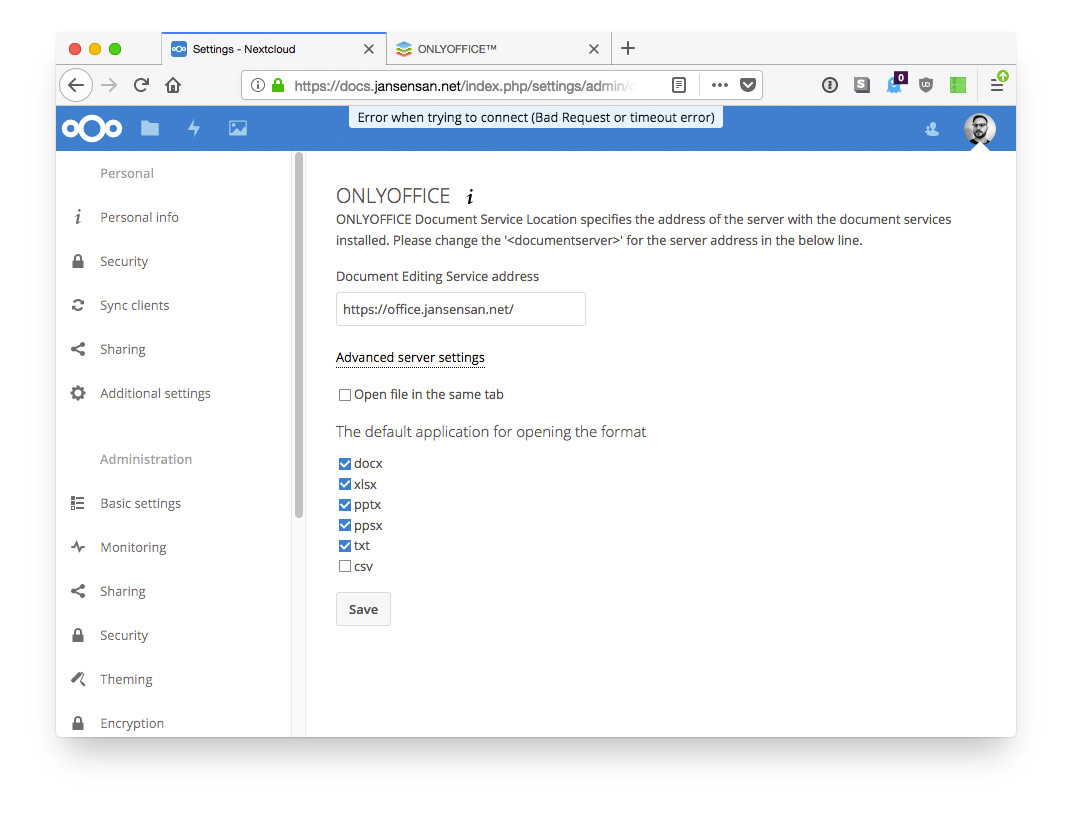Switch to the ONLYOFFICE browser tab
Viewport: 1072px width, 817px height.
click(x=499, y=49)
